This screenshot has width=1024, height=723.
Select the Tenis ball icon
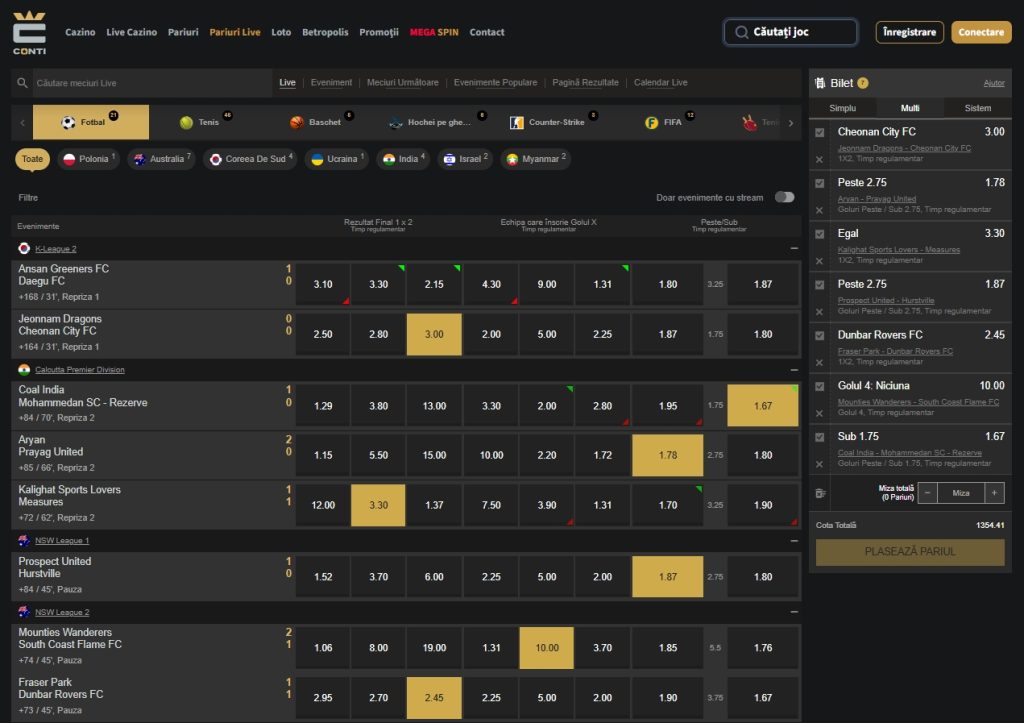(x=186, y=122)
